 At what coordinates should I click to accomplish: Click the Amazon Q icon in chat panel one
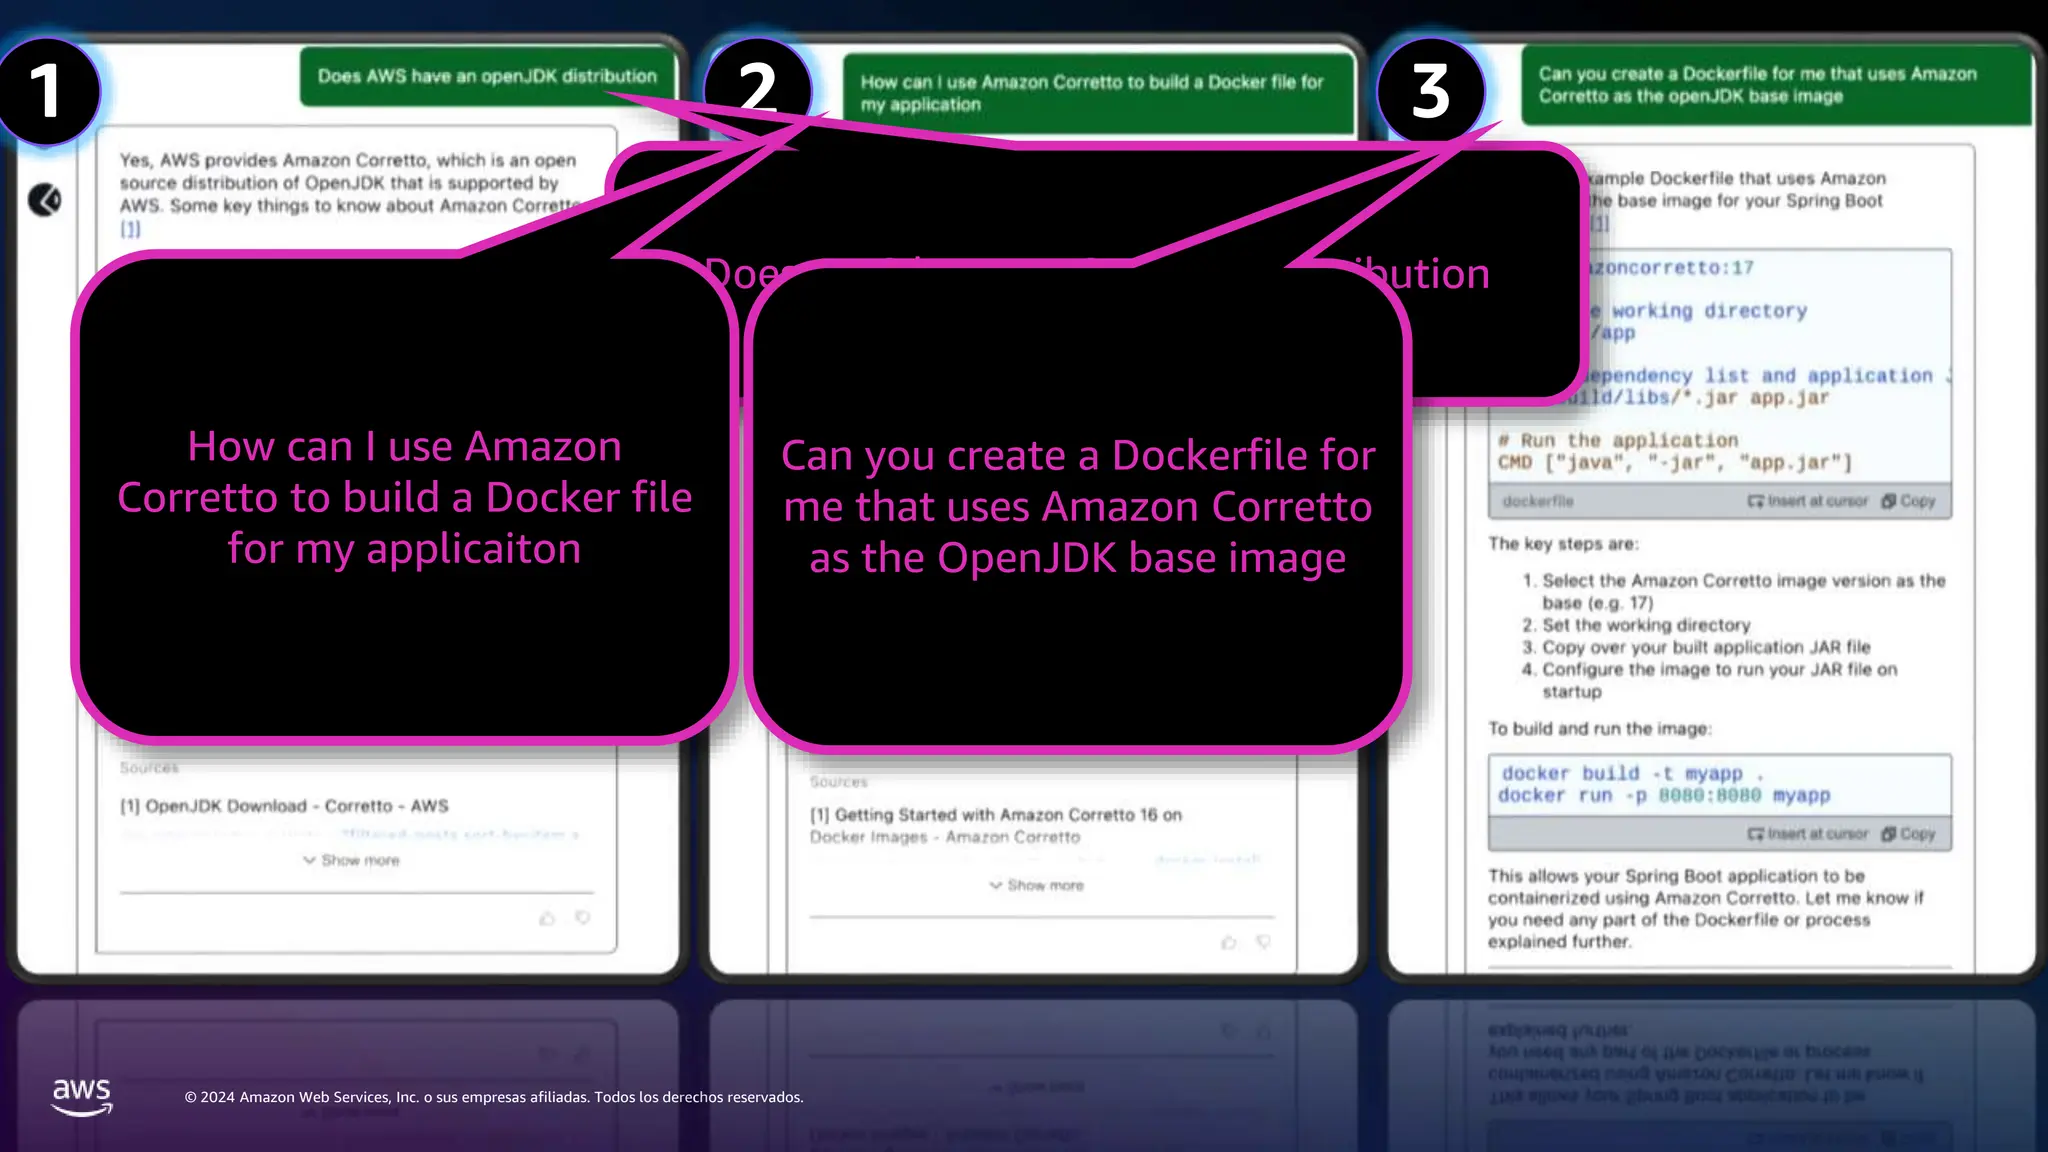pos(44,201)
